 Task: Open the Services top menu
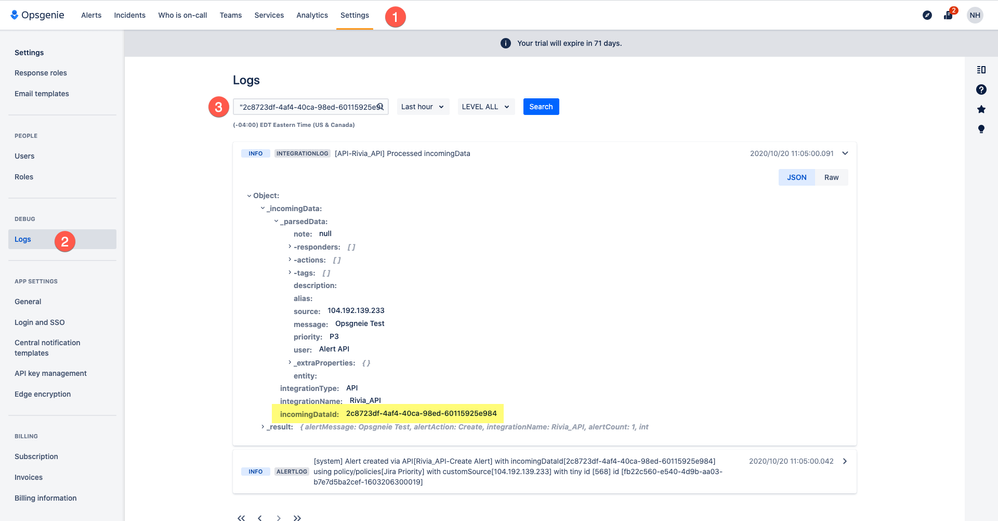[x=269, y=15]
